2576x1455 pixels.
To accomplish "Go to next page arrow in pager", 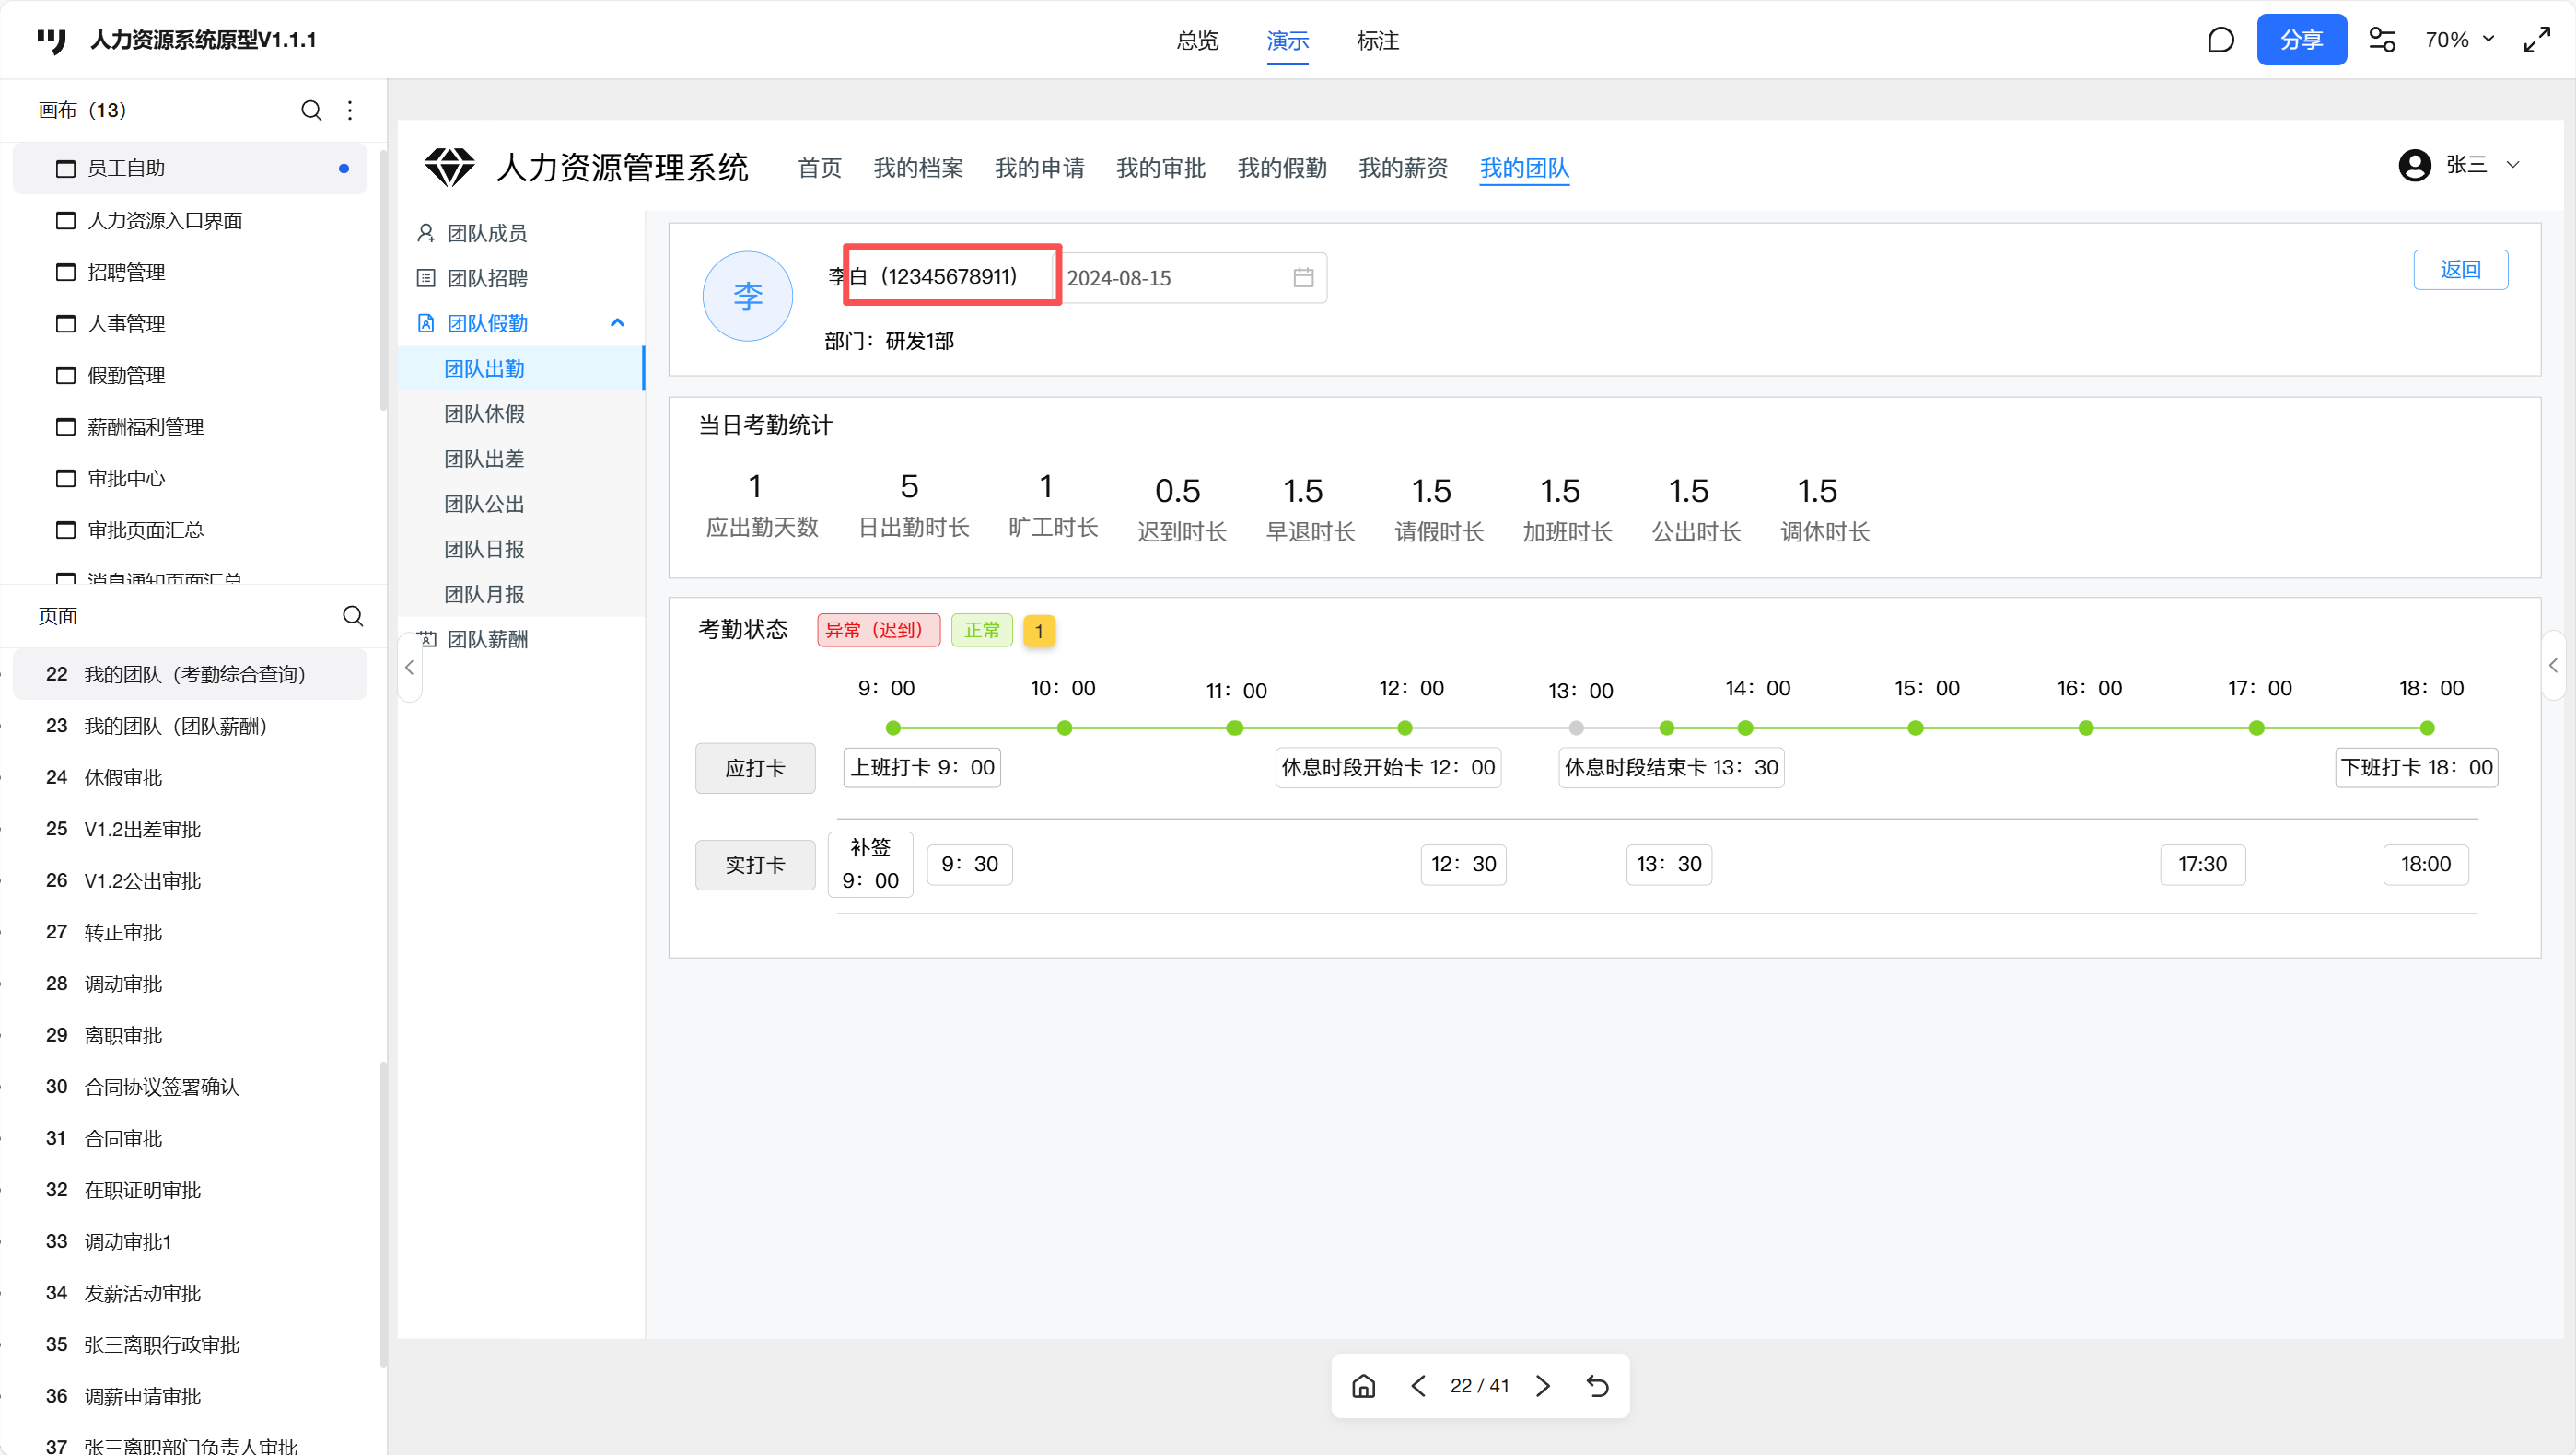I will click(1543, 1386).
